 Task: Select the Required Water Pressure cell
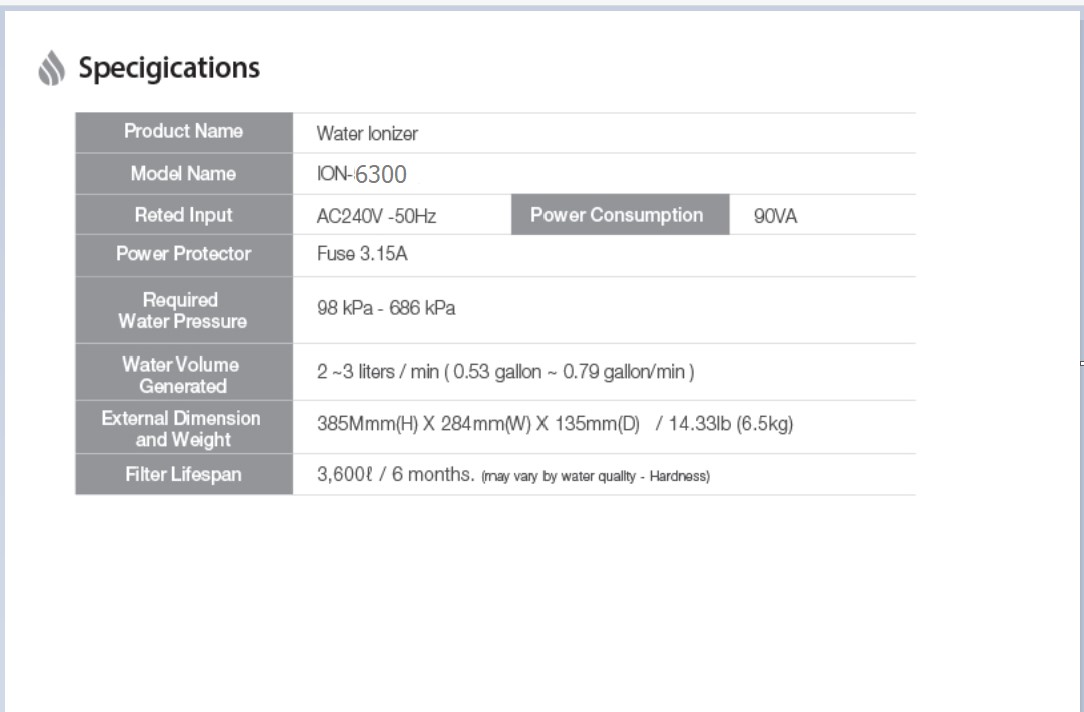point(184,310)
